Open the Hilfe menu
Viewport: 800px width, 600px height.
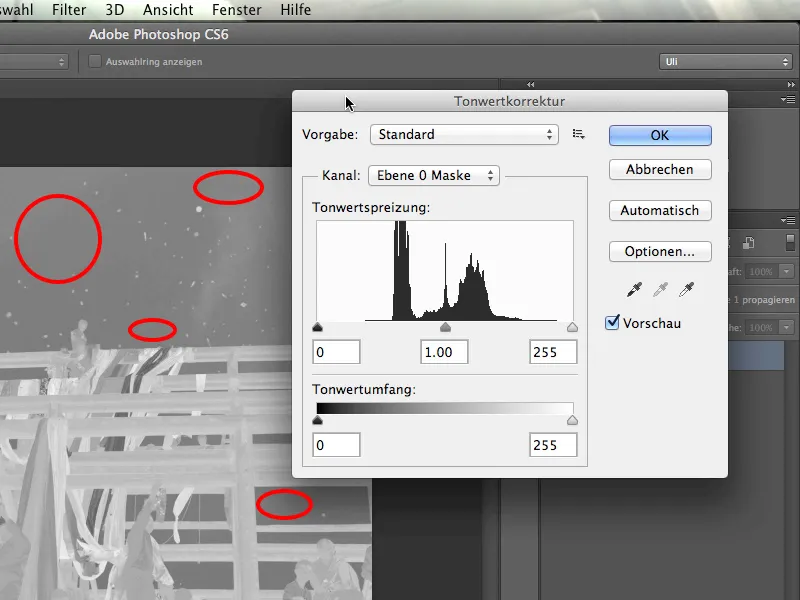pyautogui.click(x=295, y=10)
